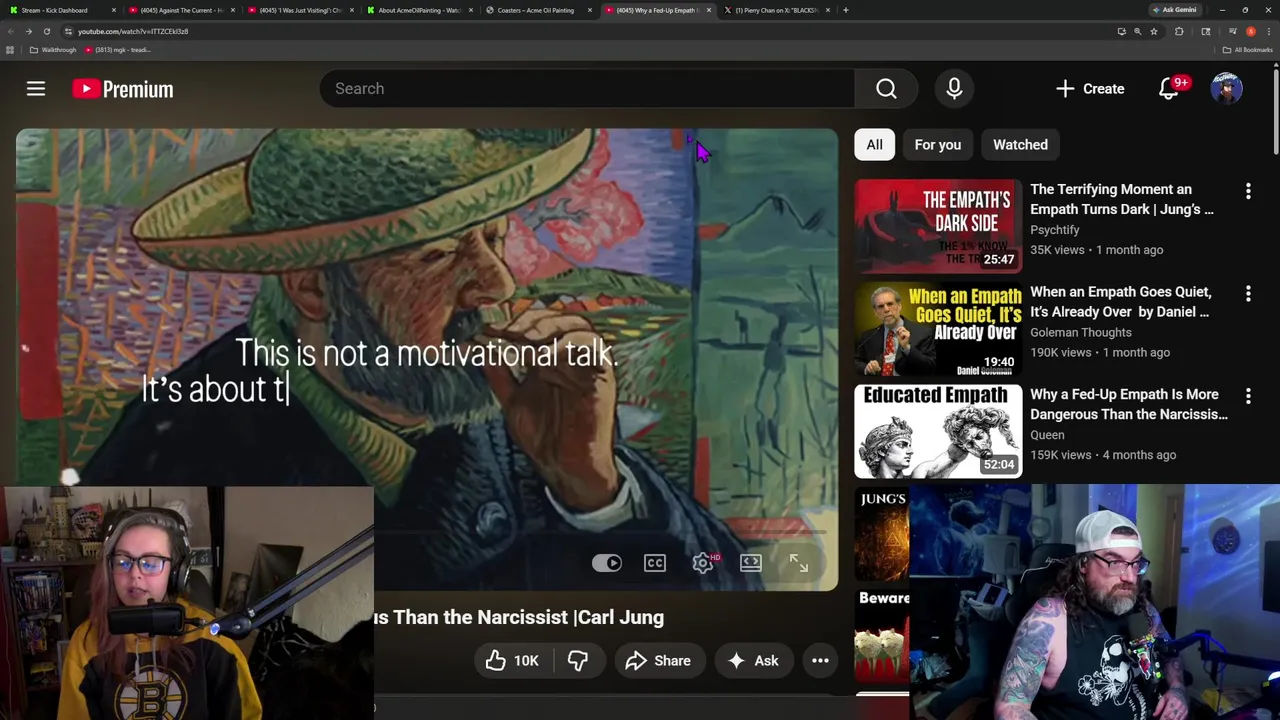
Task: Switch player to theater mode
Action: click(x=751, y=563)
